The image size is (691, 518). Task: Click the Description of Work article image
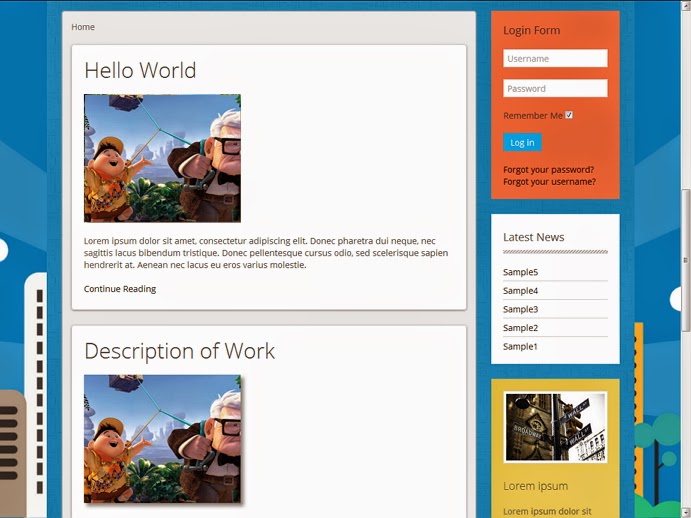click(x=162, y=439)
